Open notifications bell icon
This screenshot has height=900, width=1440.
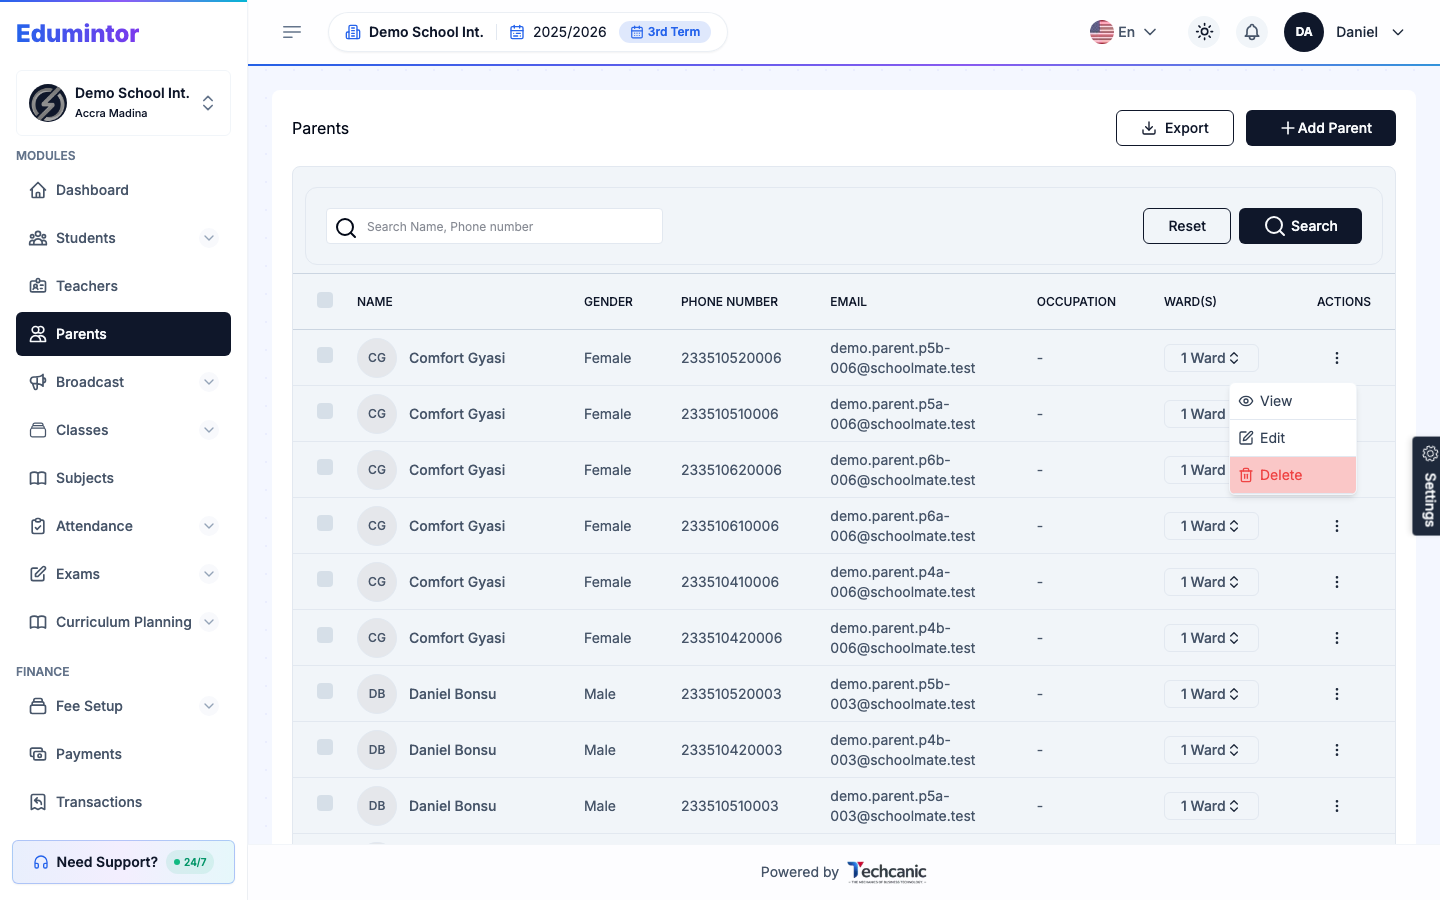coord(1252,32)
